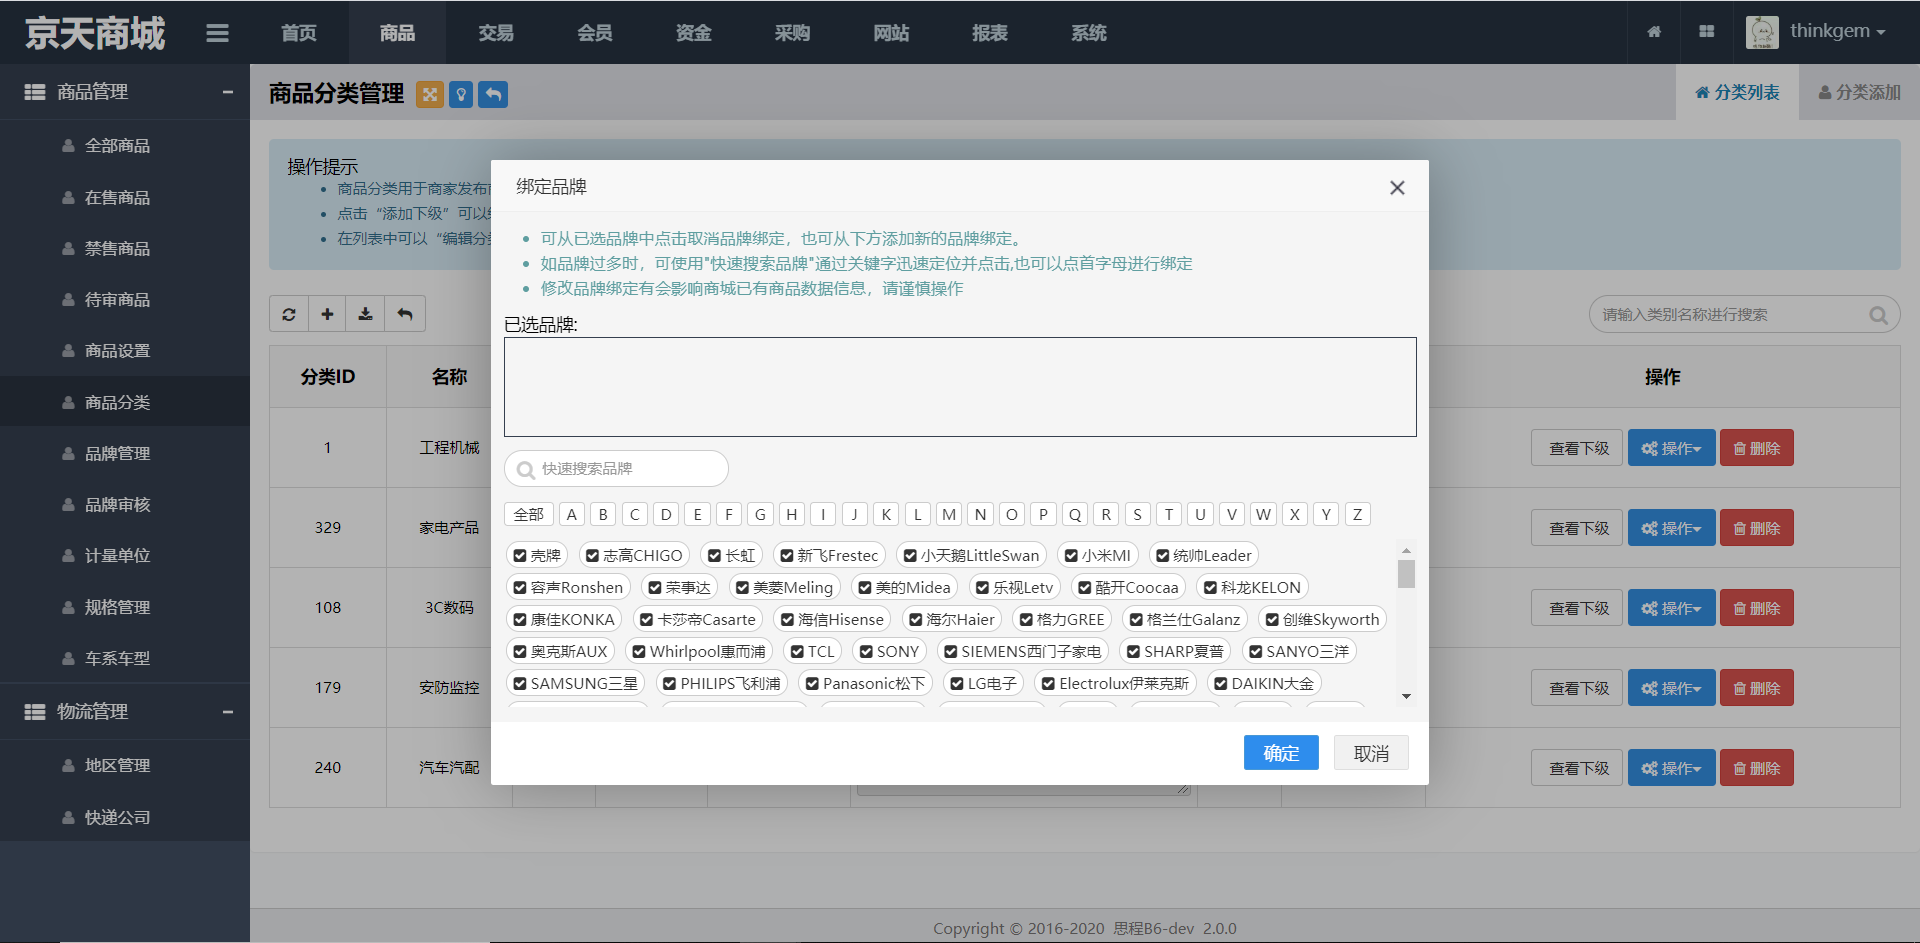
Task: Open 车系车型 in the sidebar
Action: click(x=125, y=659)
